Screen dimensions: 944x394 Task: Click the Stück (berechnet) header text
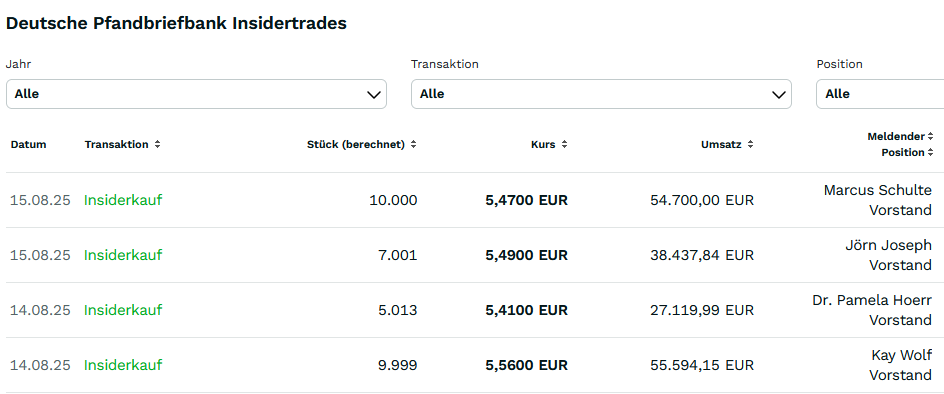point(356,145)
